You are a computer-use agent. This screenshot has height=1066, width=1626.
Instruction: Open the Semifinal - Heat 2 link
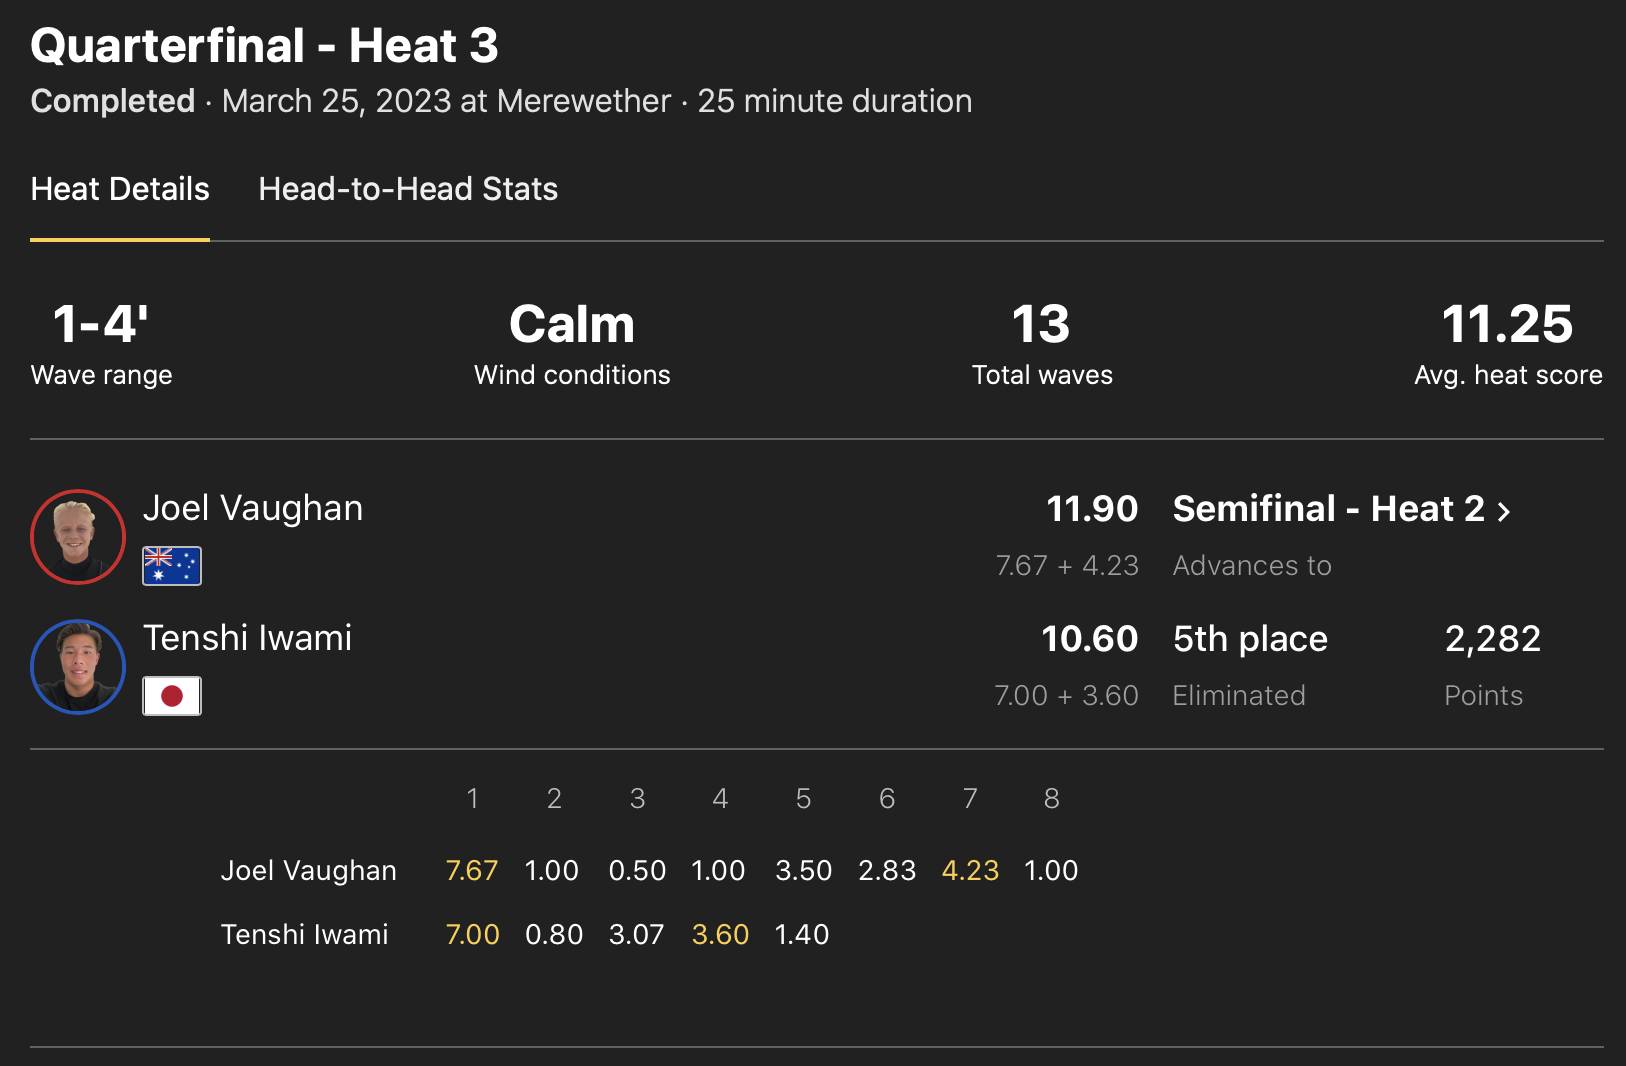pyautogui.click(x=1328, y=509)
